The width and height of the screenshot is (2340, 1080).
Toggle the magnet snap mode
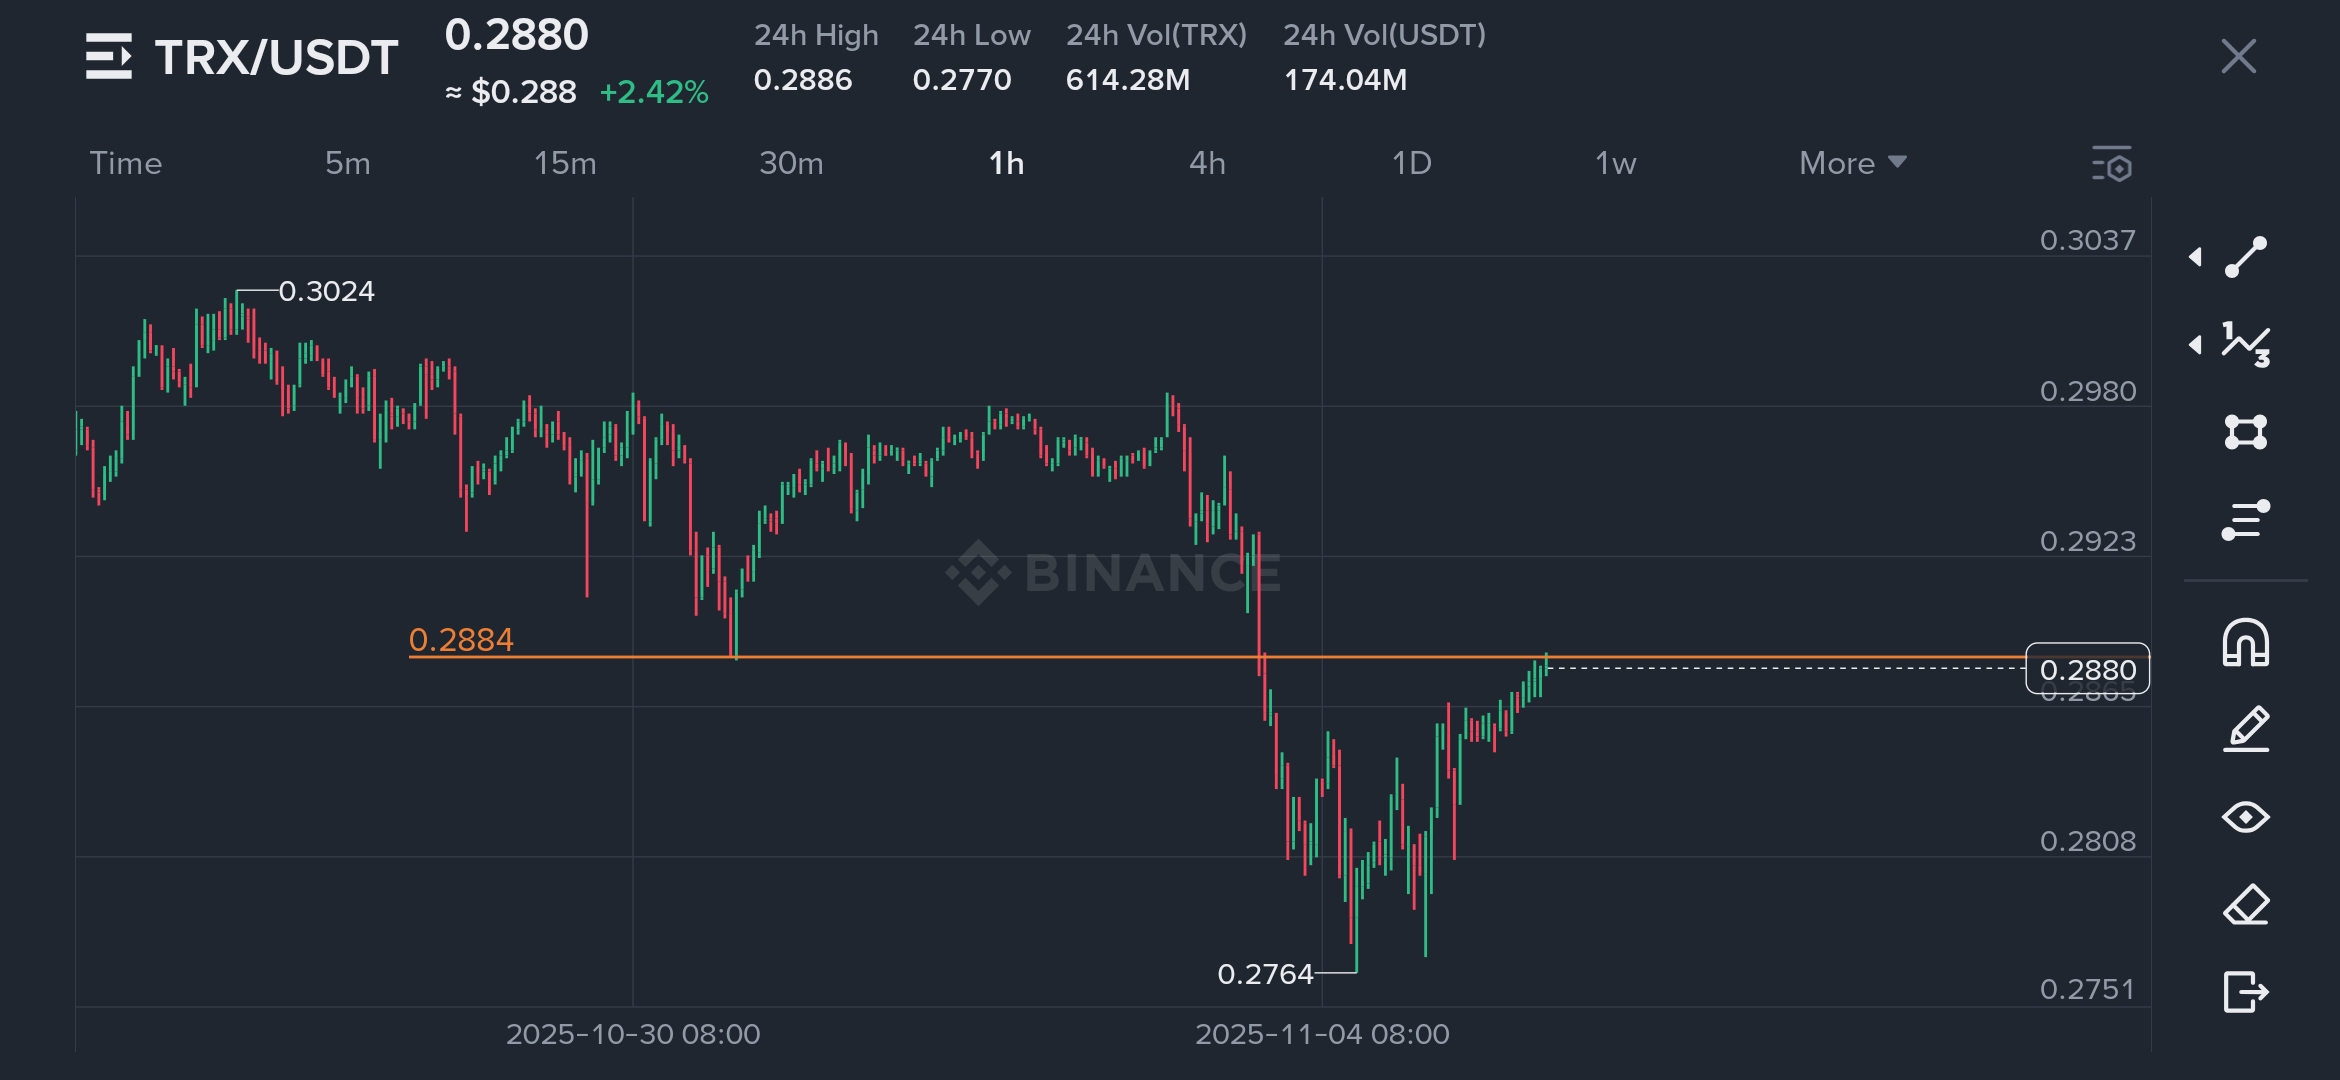(x=2245, y=642)
